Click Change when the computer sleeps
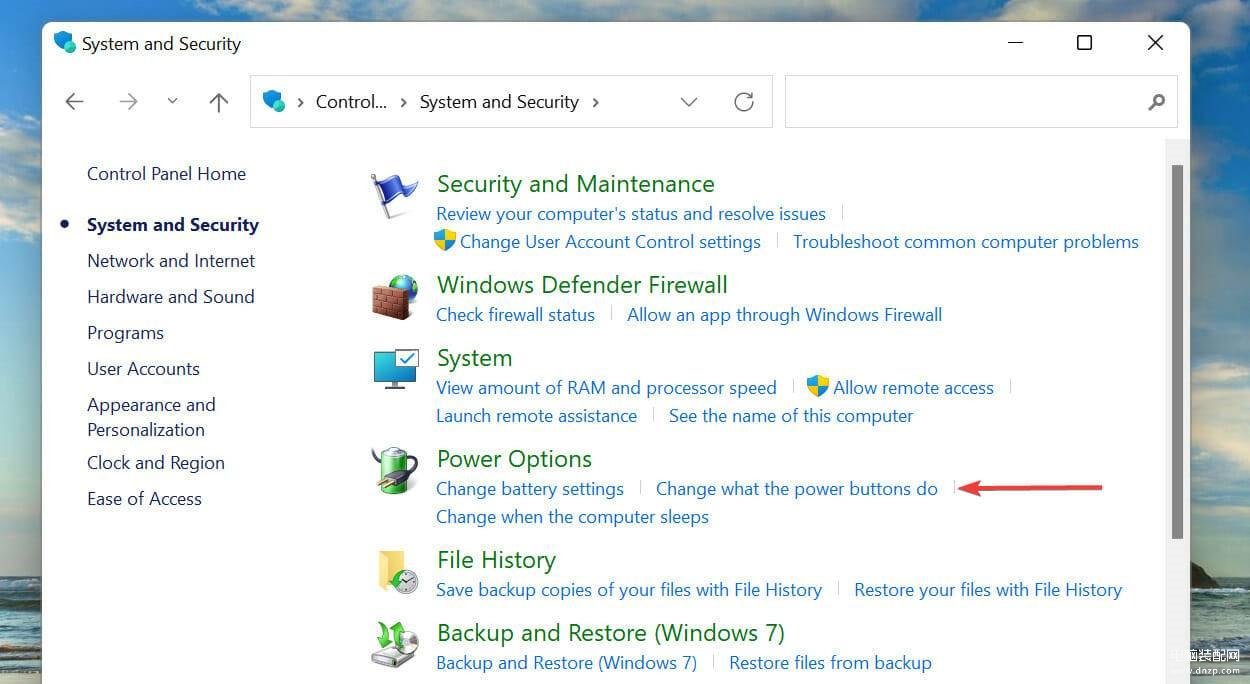This screenshot has width=1250, height=684. (572, 516)
